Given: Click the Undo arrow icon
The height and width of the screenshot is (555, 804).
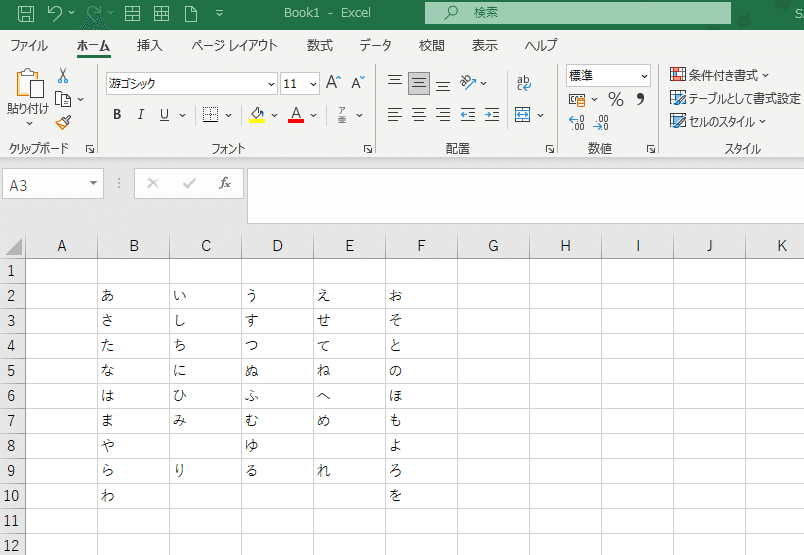Looking at the screenshot, I should coord(54,13).
